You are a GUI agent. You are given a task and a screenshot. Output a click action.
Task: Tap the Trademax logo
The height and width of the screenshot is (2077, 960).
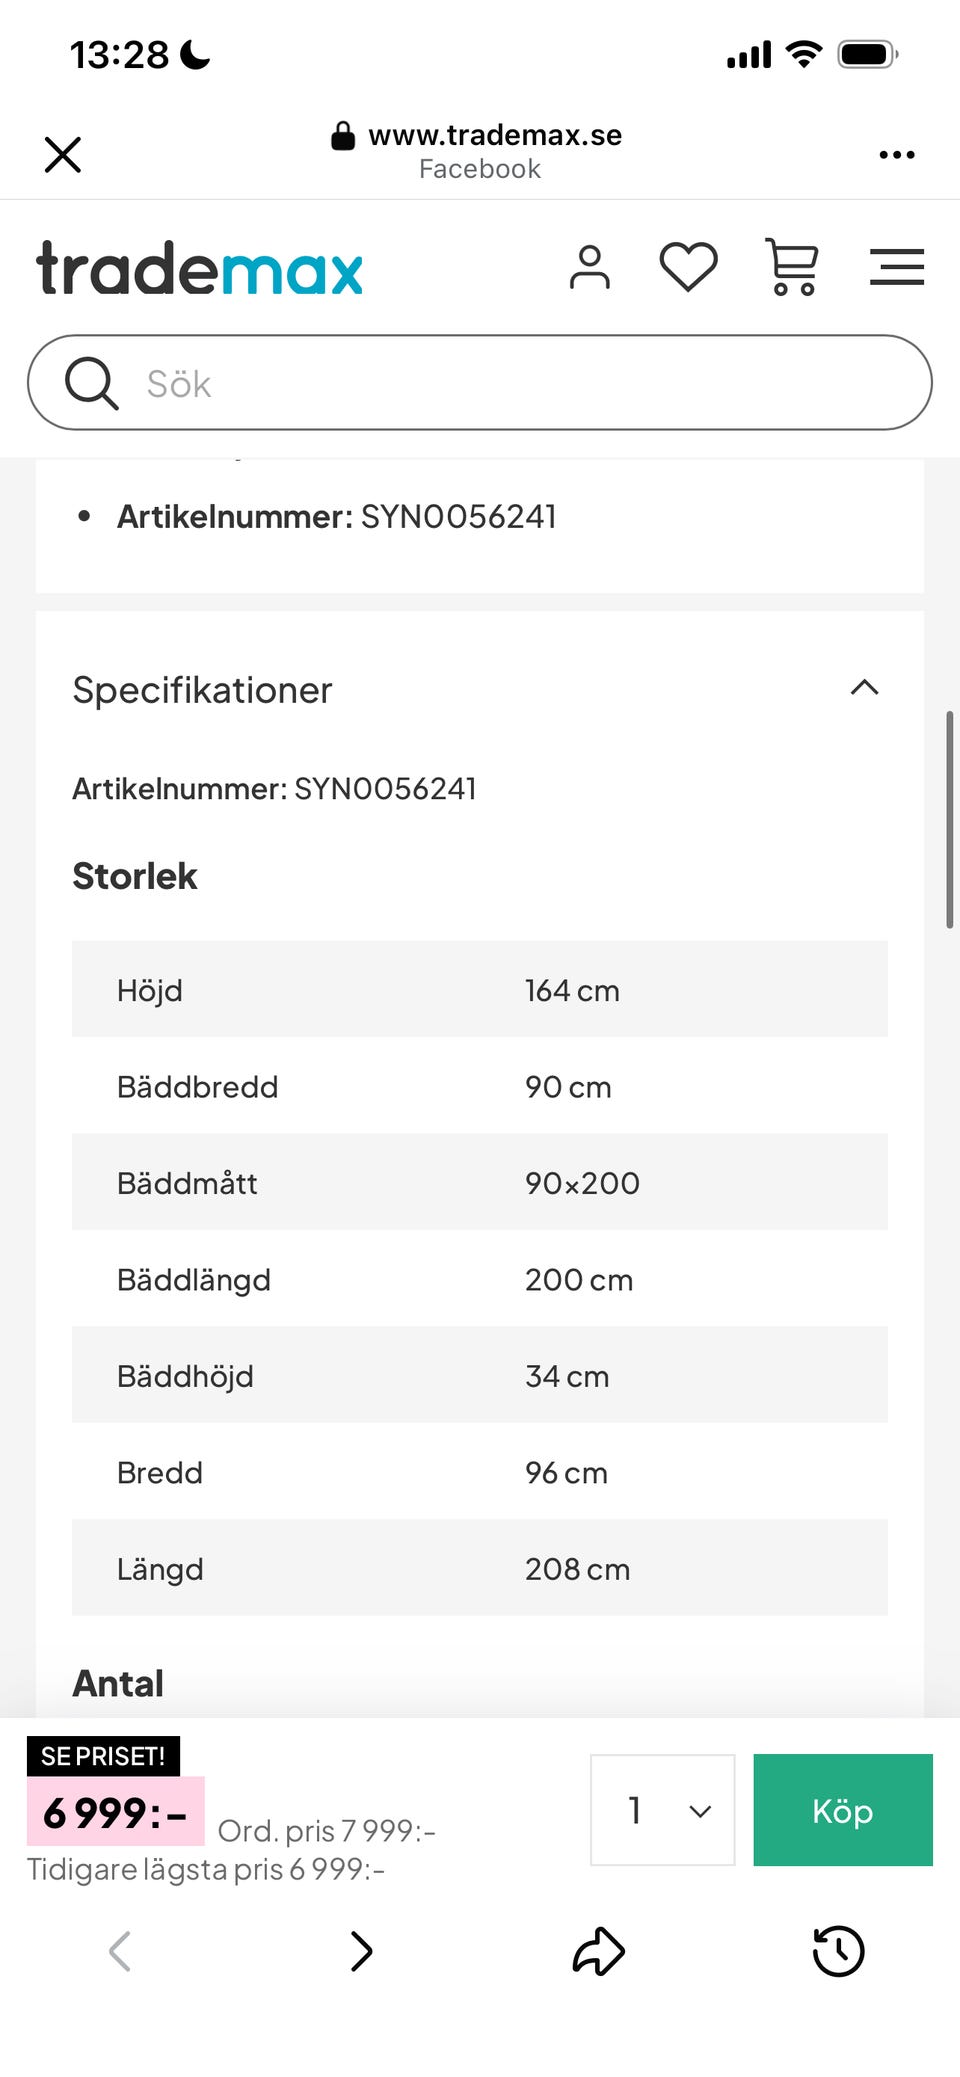click(200, 269)
